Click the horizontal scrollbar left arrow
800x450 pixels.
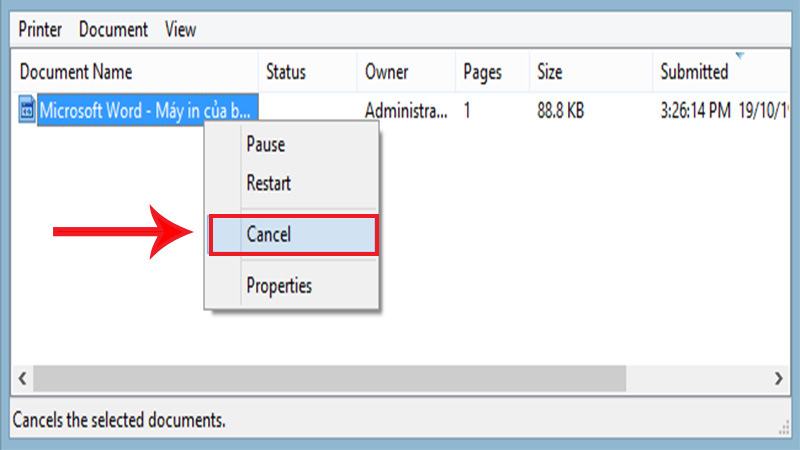22,379
